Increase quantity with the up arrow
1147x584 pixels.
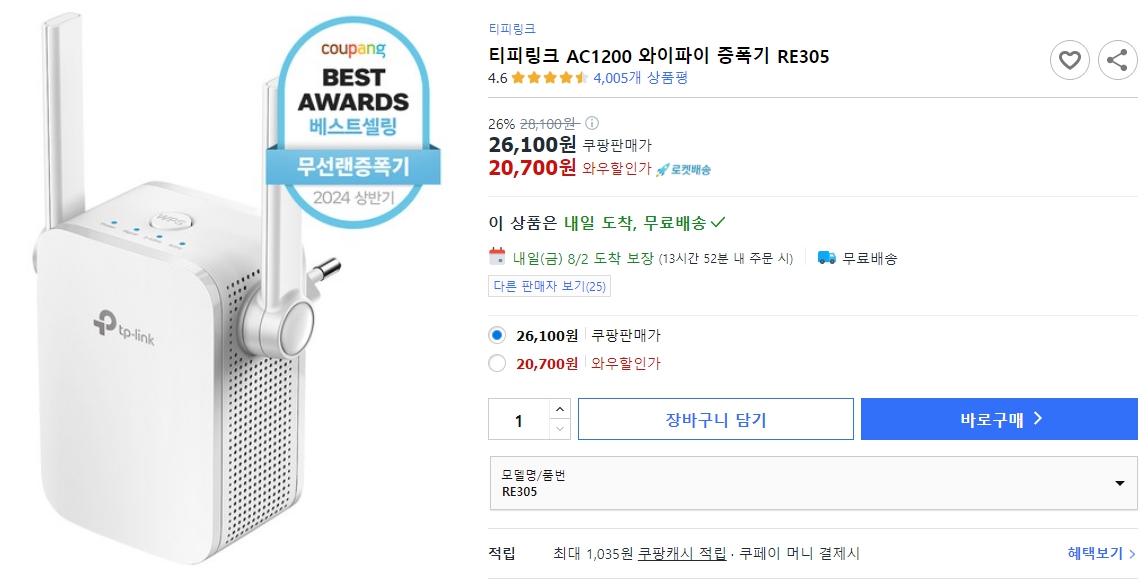[562, 408]
